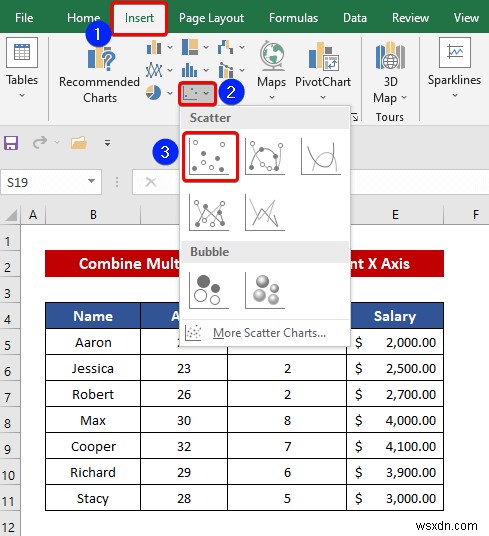Screen dimensions: 489x536
Task: Insert combo chart icon
Action: tap(226, 70)
